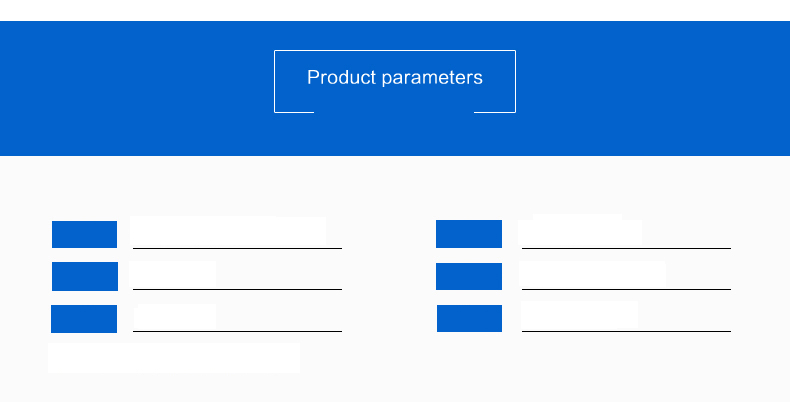The width and height of the screenshot is (790, 402).
Task: Click the 'Product parameters' title text
Action: click(394, 78)
